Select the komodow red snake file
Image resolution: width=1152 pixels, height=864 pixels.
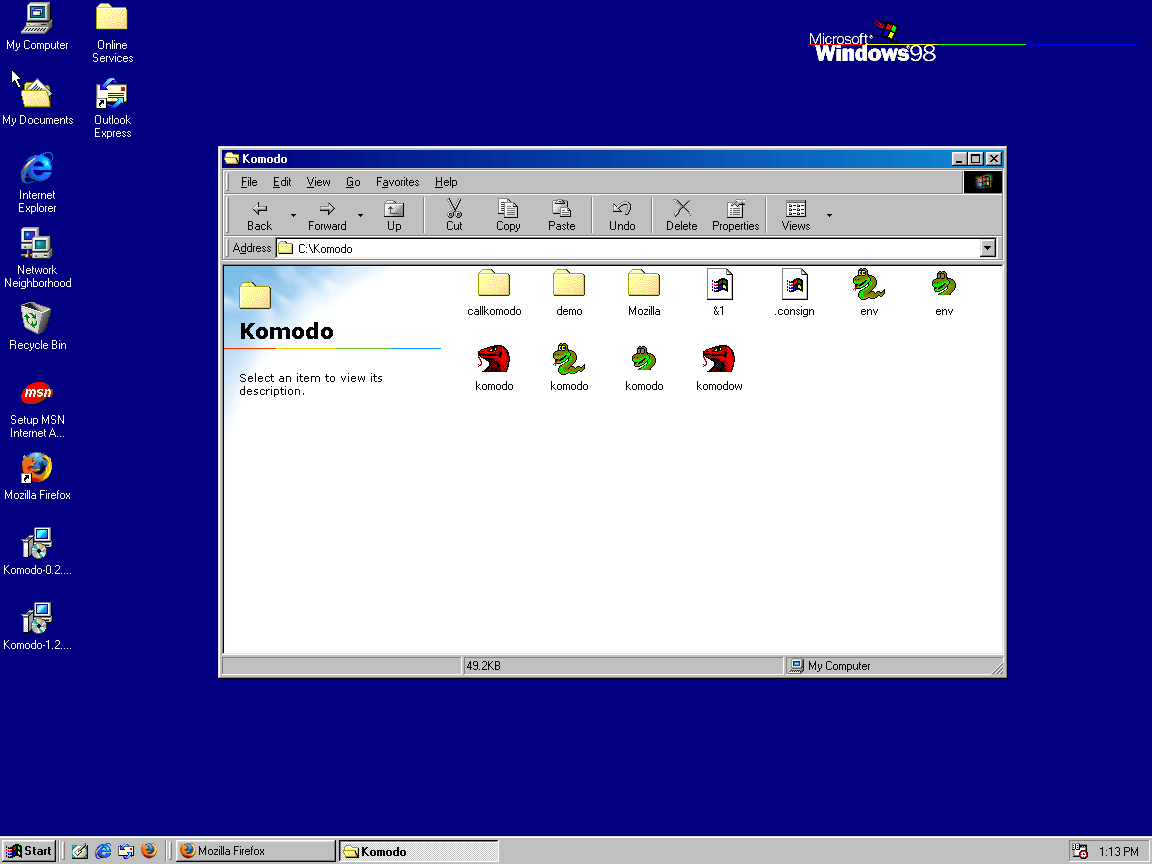pyautogui.click(x=719, y=360)
